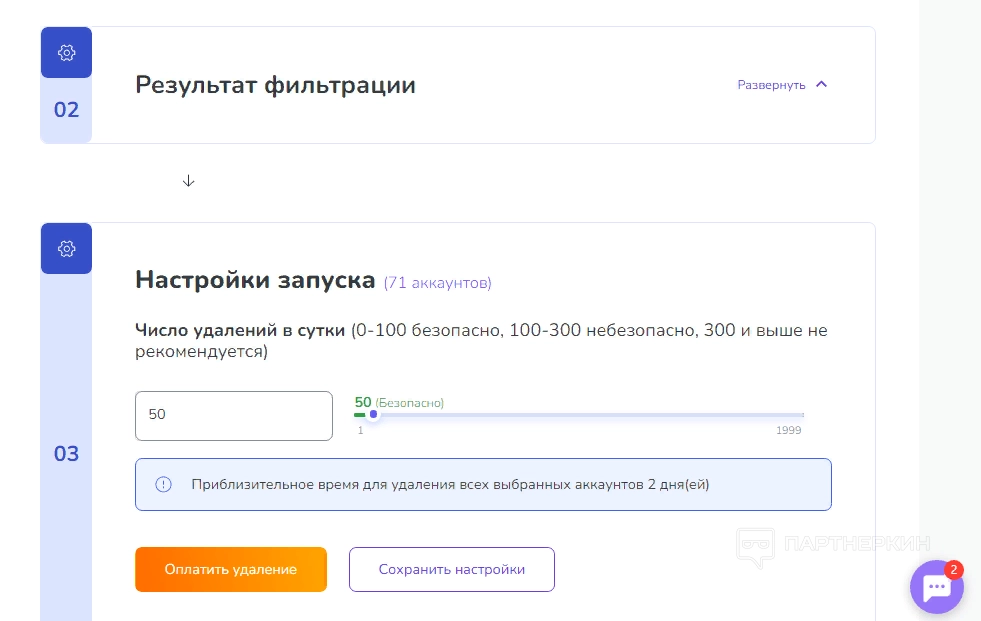
Task: Click the slider handle for daily deletions
Action: tap(373, 414)
